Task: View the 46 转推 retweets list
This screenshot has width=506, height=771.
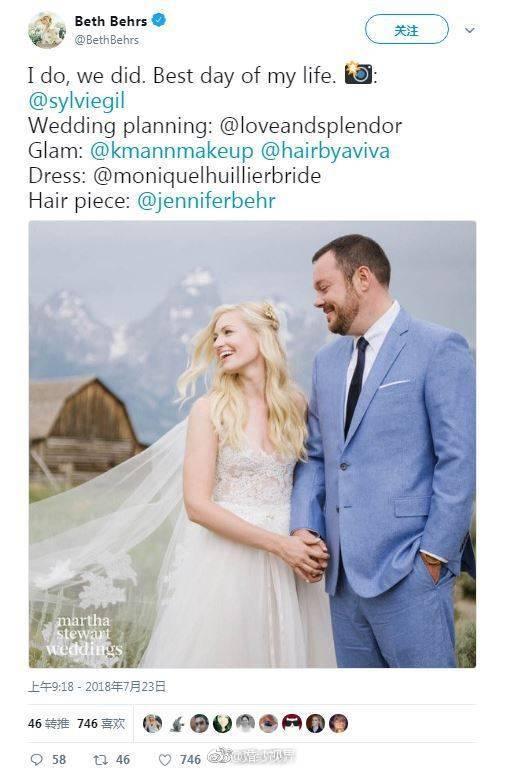Action: 48,723
